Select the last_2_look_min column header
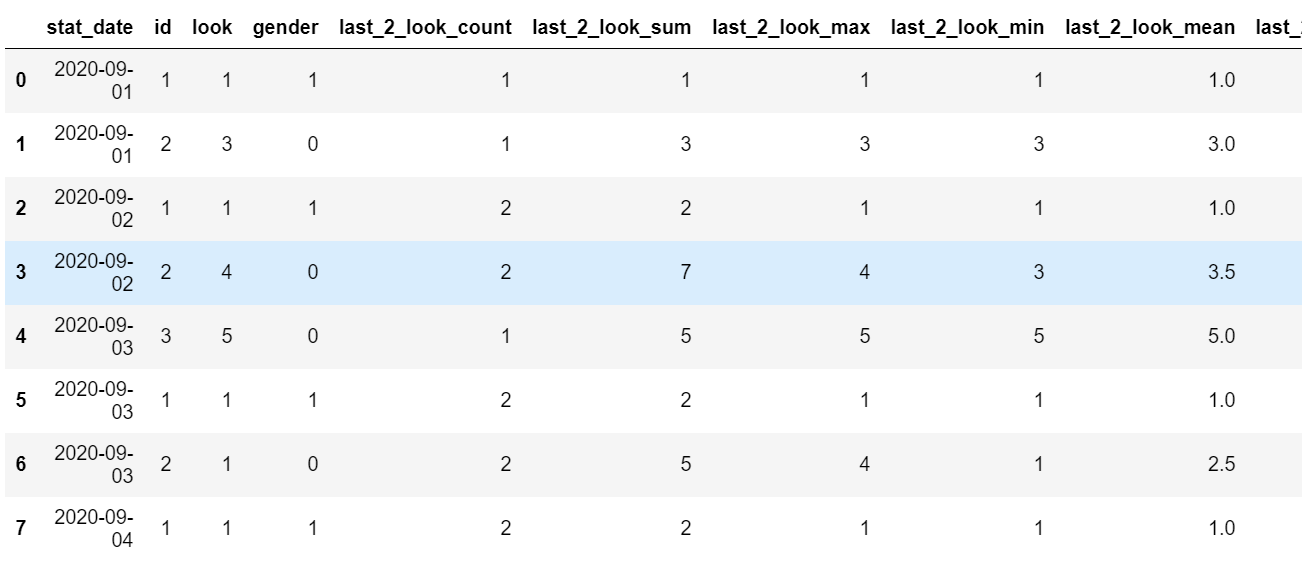 pos(968,27)
